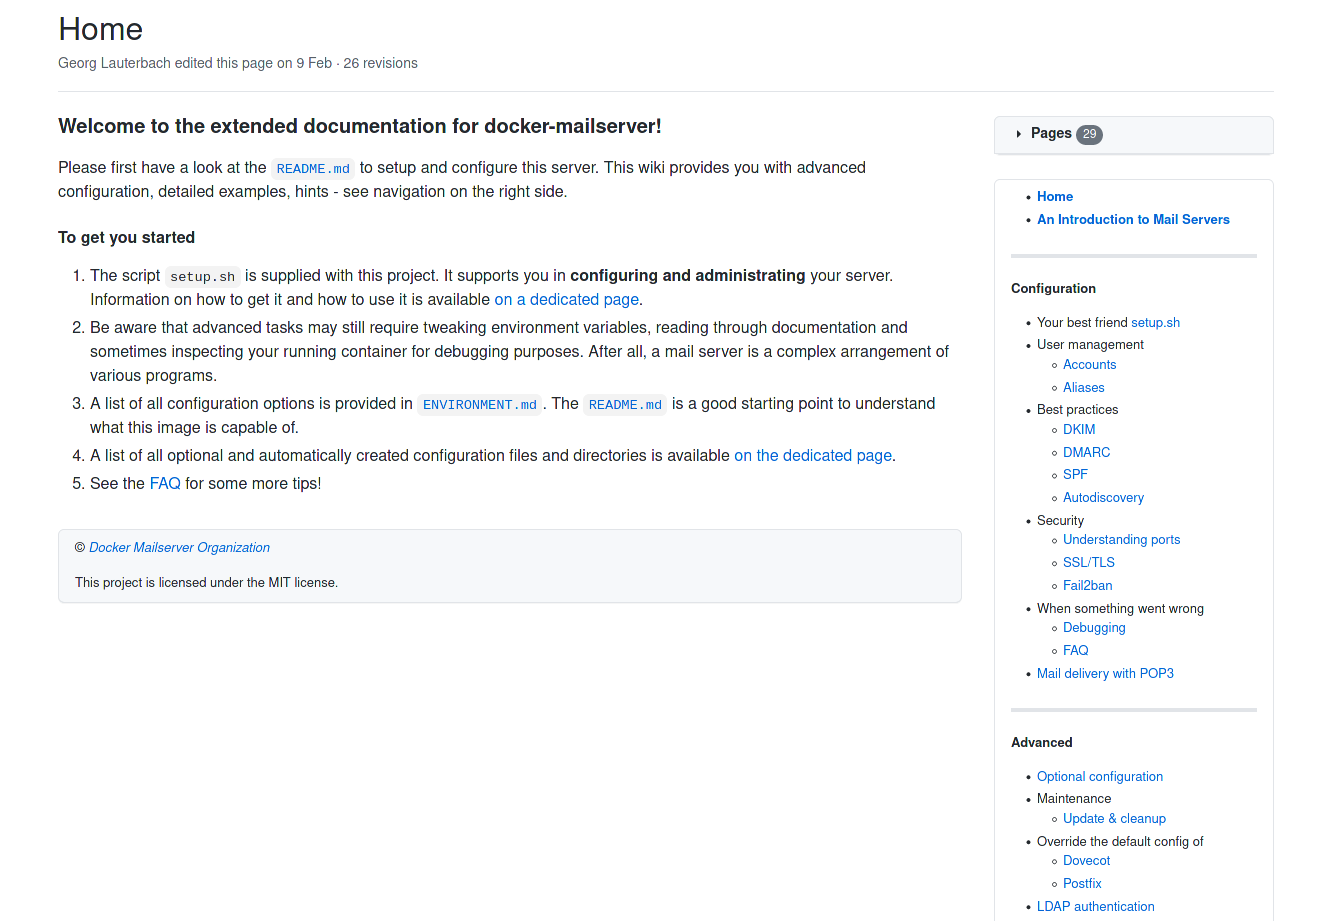The width and height of the screenshot is (1341, 921).
Task: Navigate to the Fail2ban page
Action: coord(1087,585)
